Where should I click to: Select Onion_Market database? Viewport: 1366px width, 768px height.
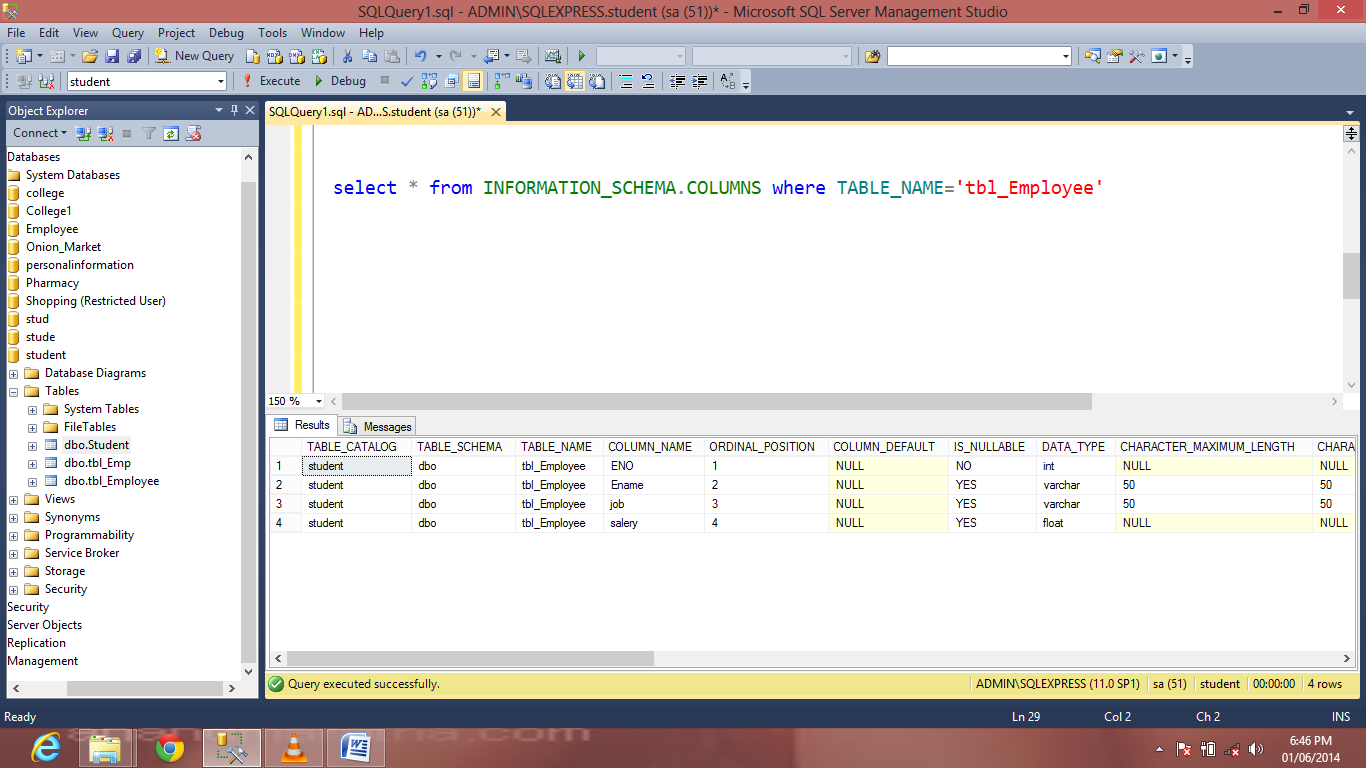(63, 247)
